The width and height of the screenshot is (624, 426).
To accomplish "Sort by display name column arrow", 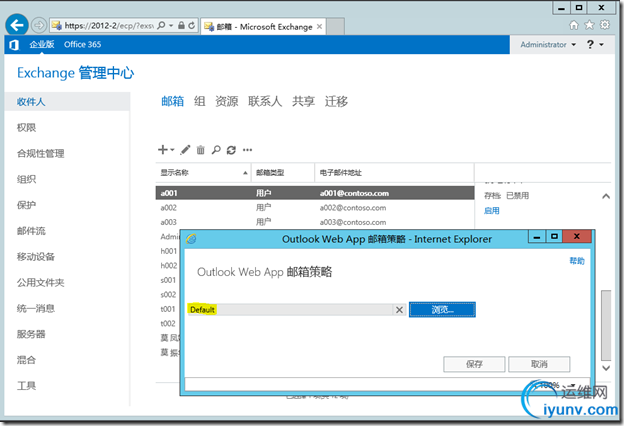I will tap(245, 173).
